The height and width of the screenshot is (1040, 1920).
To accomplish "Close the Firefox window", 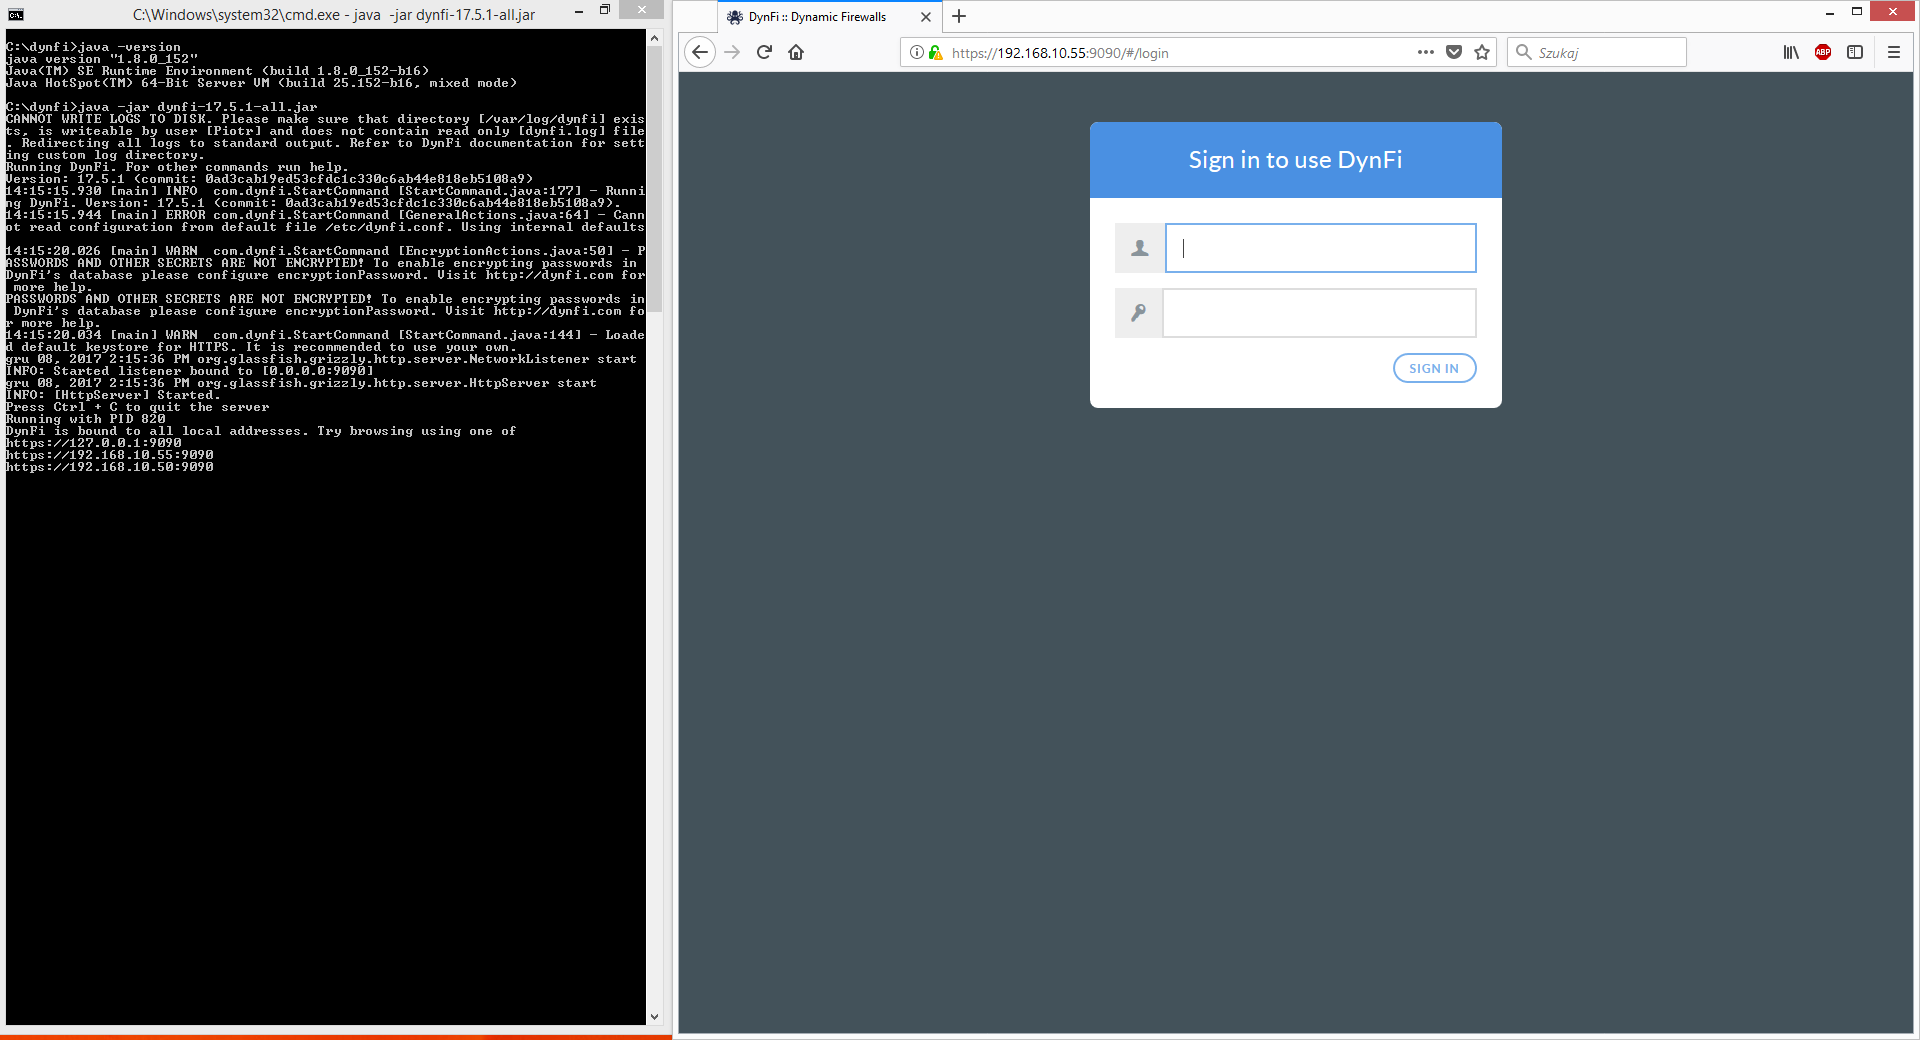I will pyautogui.click(x=1892, y=11).
